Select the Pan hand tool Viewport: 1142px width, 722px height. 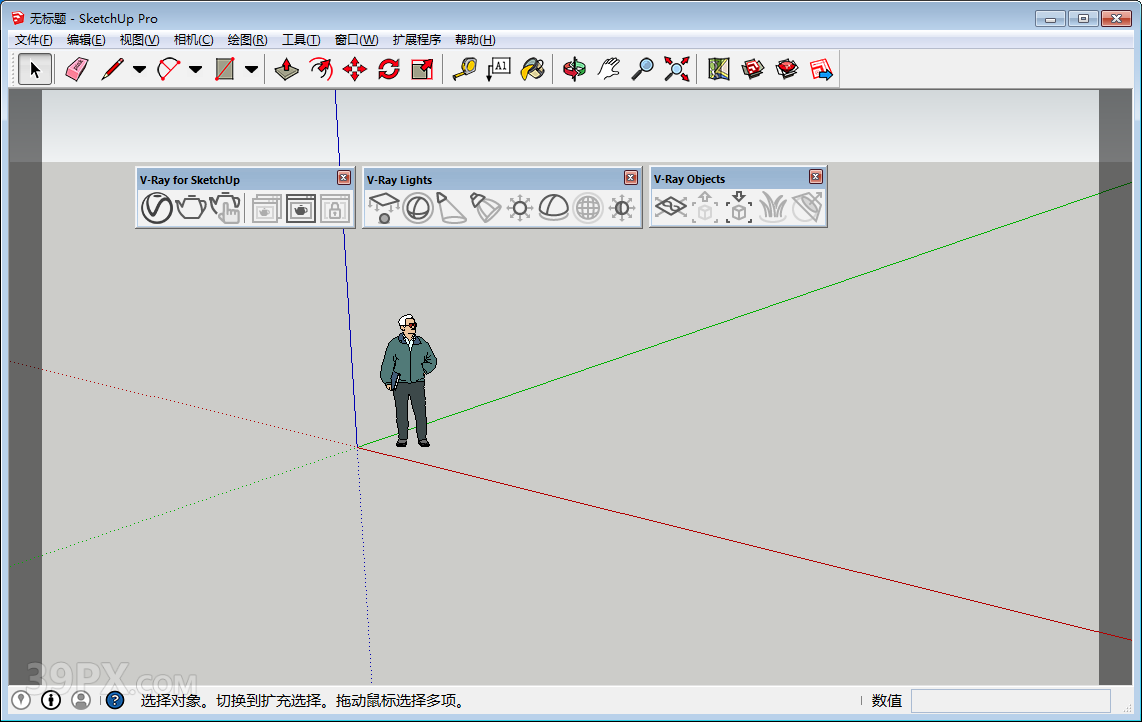pyautogui.click(x=609, y=68)
